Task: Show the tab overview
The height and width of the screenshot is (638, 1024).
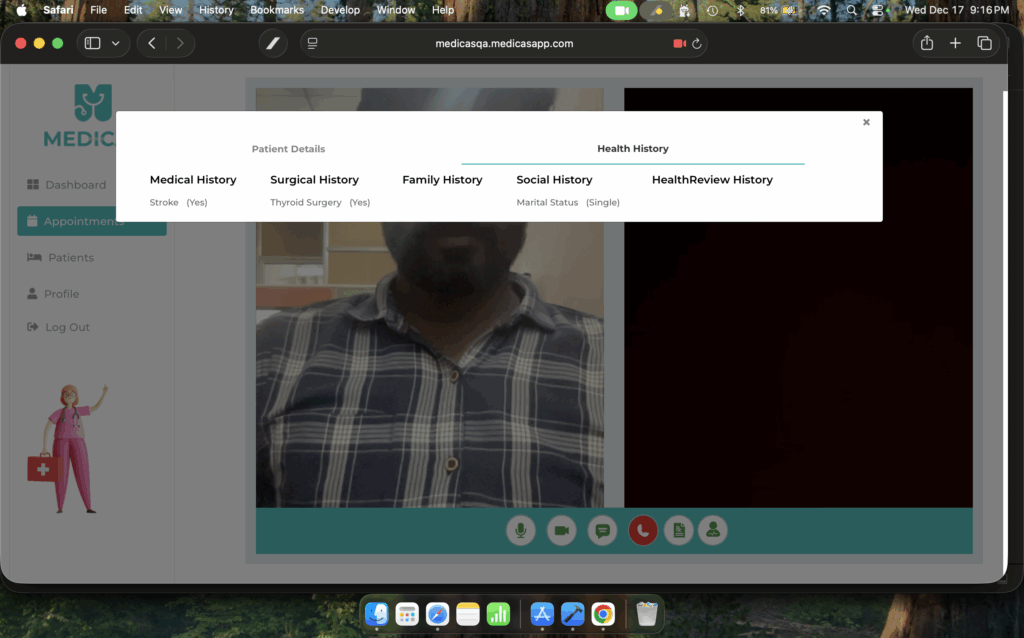Action: pos(984,43)
